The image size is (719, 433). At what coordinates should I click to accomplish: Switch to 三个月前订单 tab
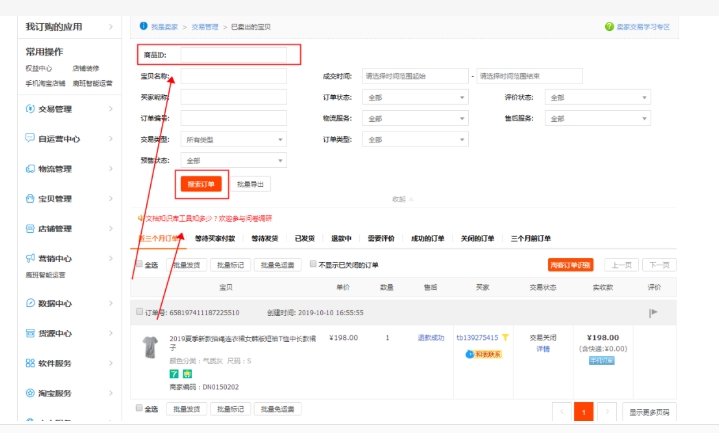(531, 239)
